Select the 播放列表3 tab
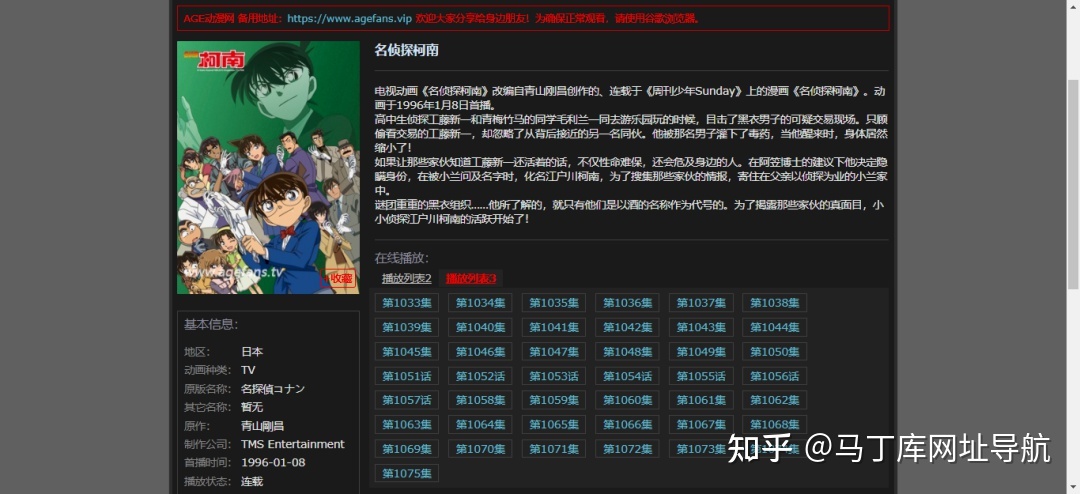Screen dimensions: 1080x494 (471, 278)
